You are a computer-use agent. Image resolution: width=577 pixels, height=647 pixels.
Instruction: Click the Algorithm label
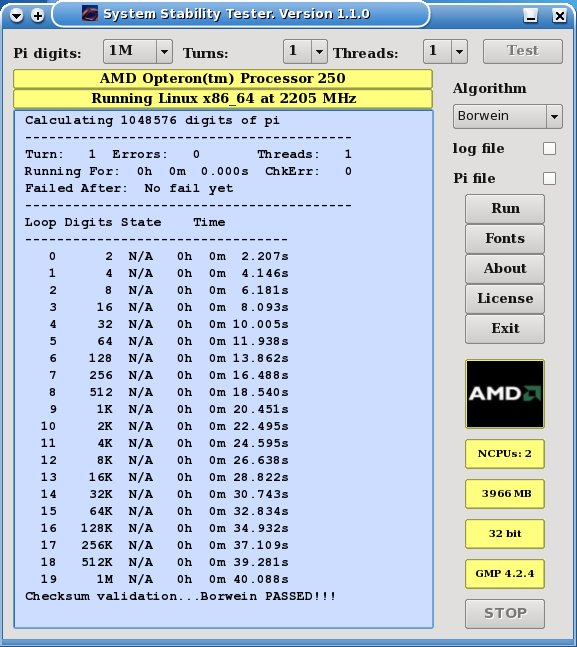(x=490, y=88)
